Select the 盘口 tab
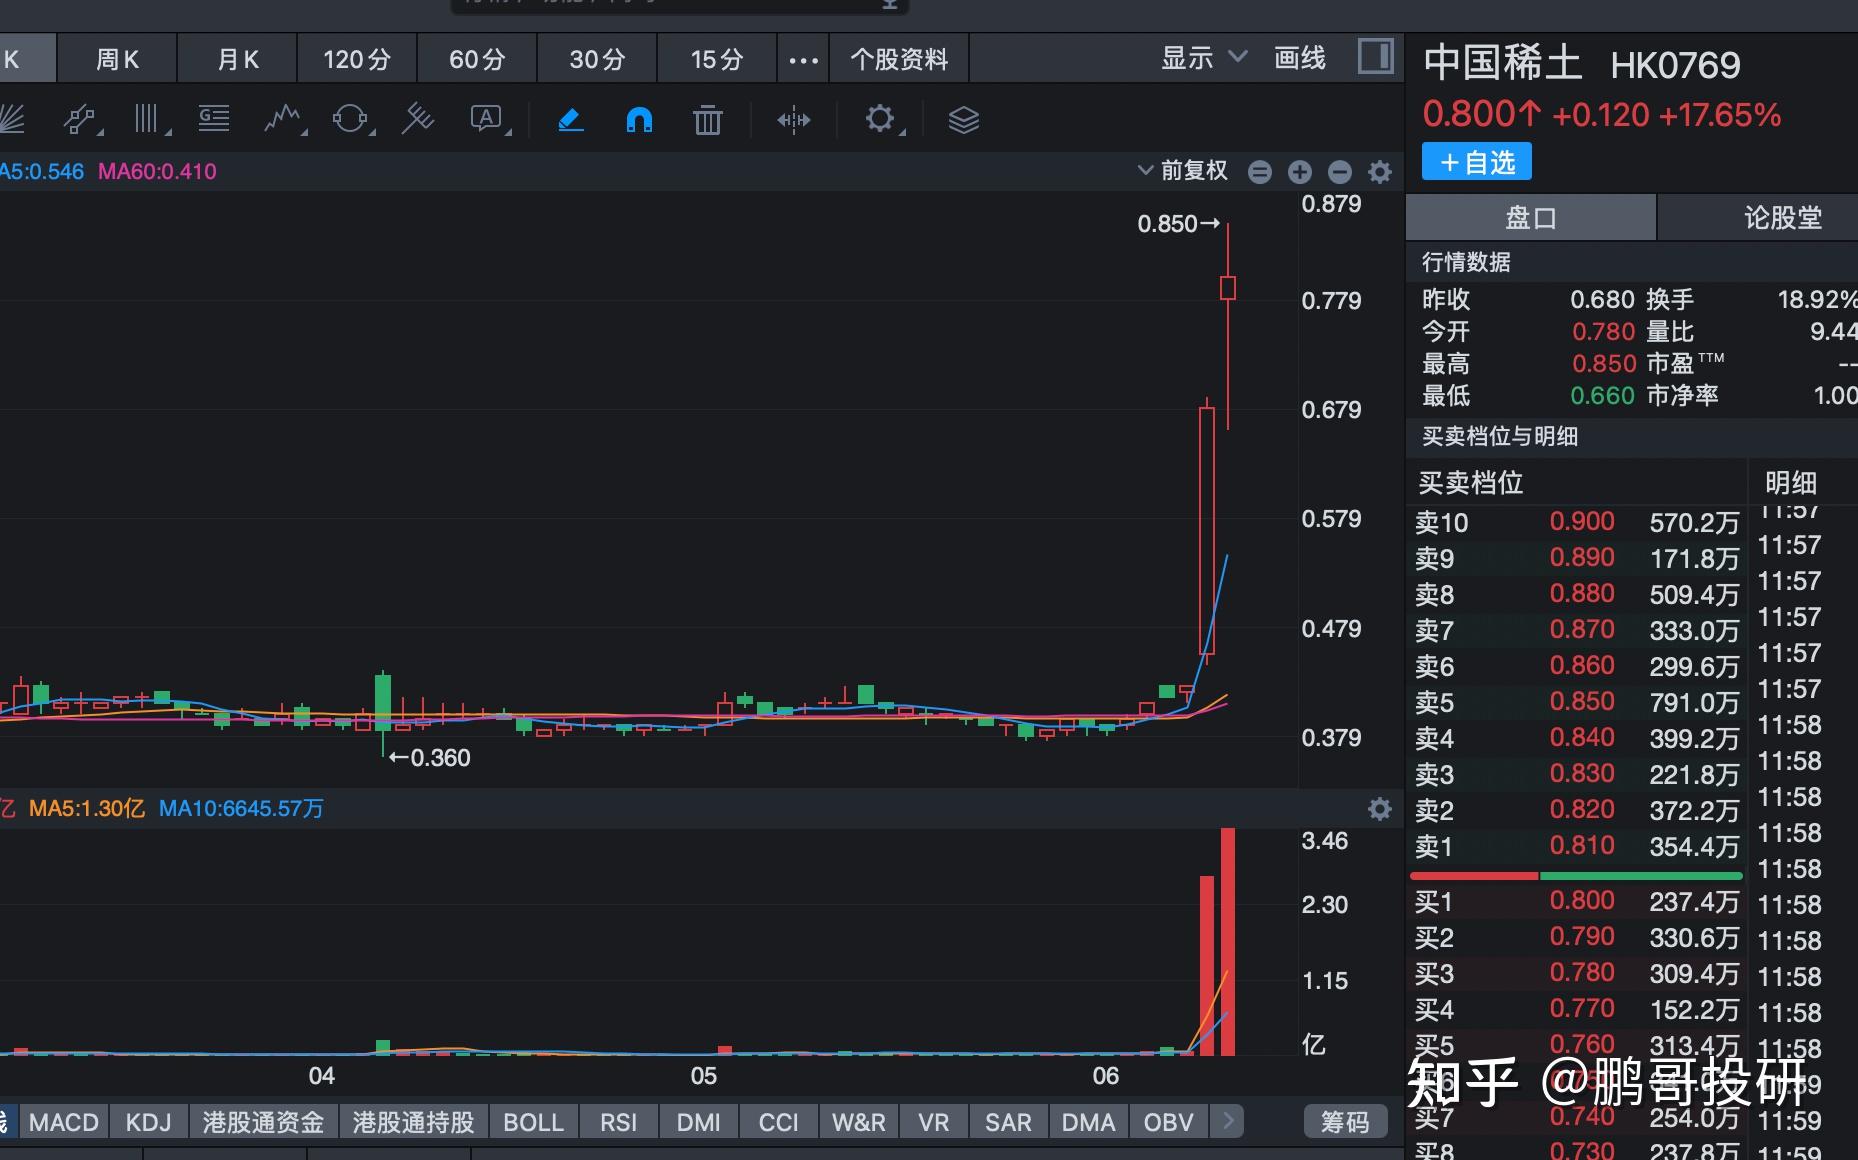Viewport: 1858px width, 1160px height. coord(1530,217)
